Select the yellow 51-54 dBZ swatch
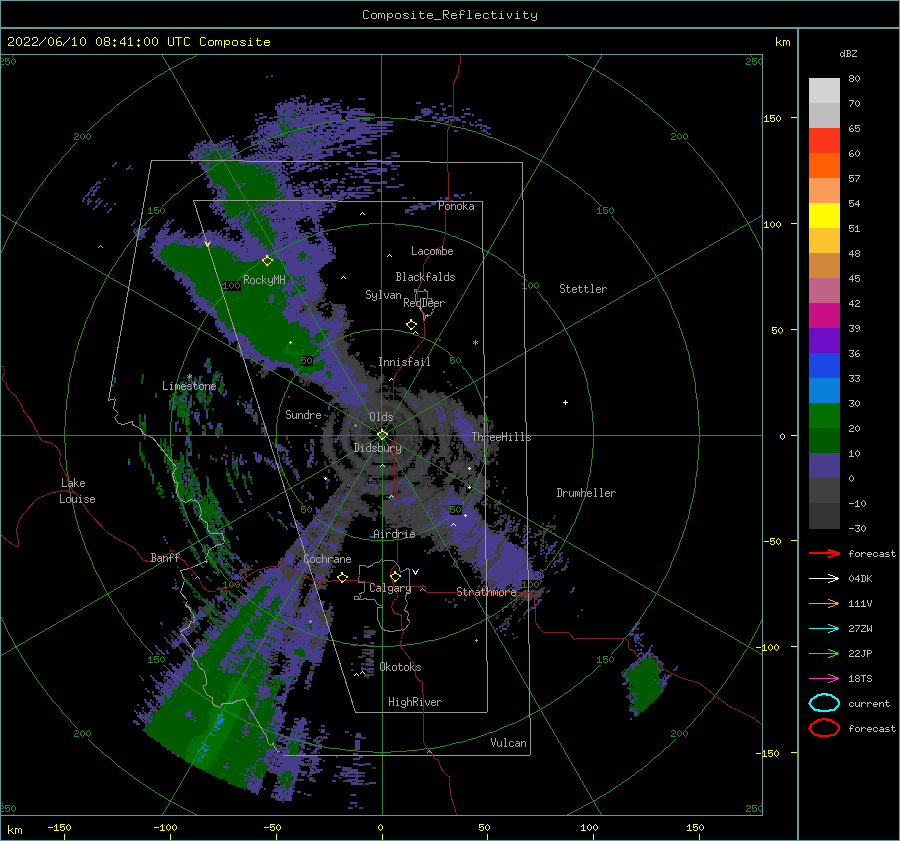The width and height of the screenshot is (900, 841). click(x=824, y=215)
